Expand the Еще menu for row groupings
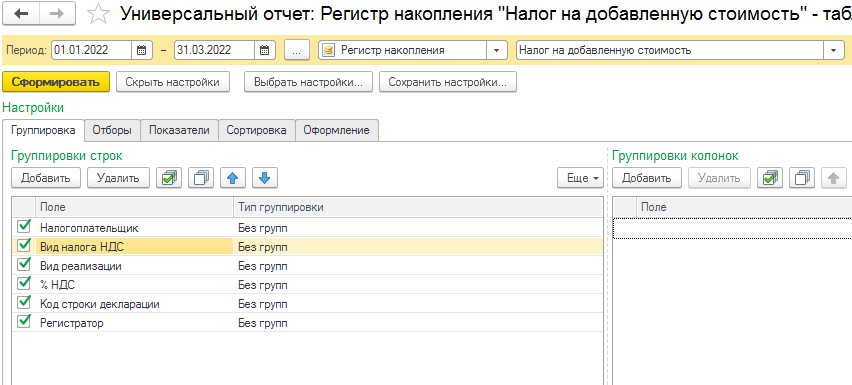The width and height of the screenshot is (852, 385). coord(580,178)
